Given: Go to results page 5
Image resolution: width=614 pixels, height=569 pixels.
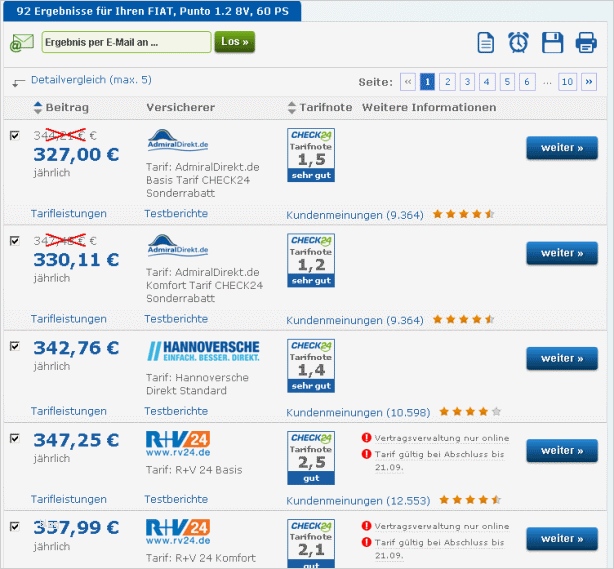Looking at the screenshot, I should tap(507, 82).
